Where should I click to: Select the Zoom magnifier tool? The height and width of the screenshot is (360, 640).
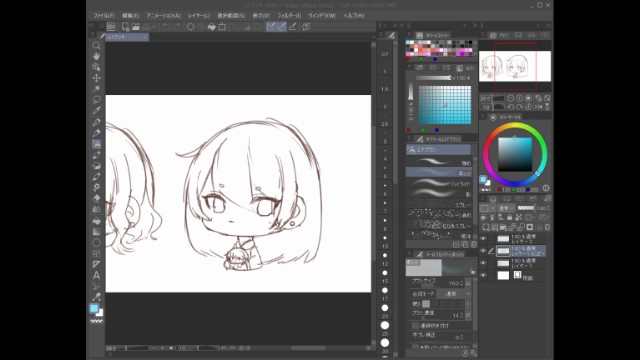point(96,45)
